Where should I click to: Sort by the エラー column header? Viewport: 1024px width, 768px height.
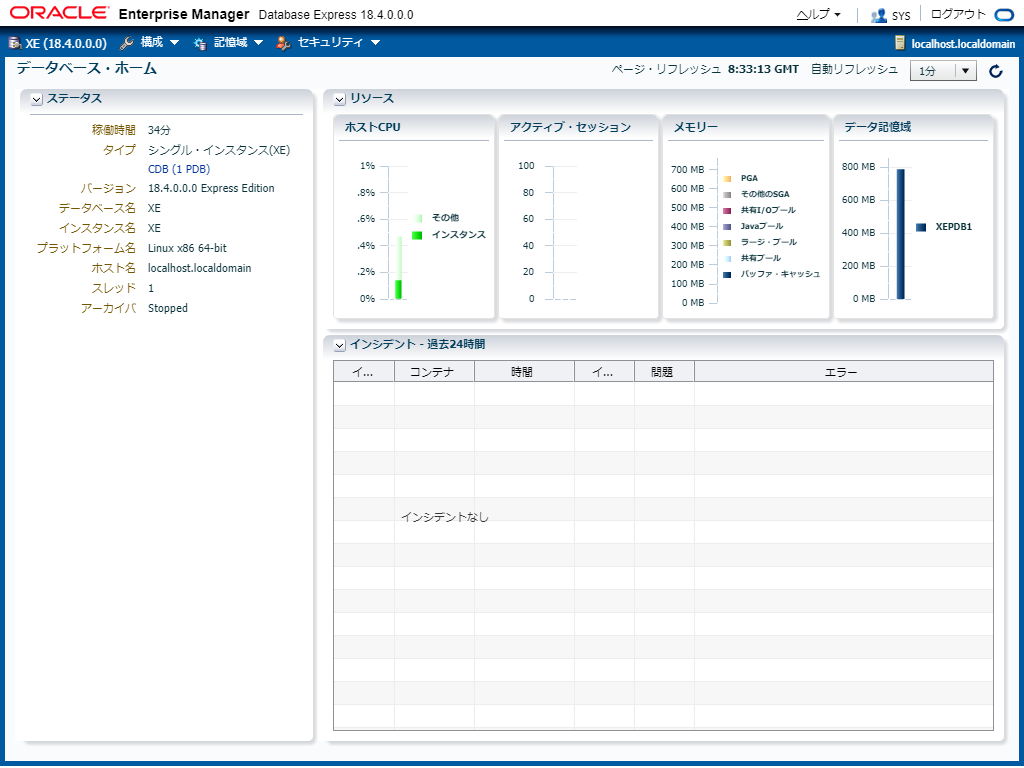click(x=844, y=372)
